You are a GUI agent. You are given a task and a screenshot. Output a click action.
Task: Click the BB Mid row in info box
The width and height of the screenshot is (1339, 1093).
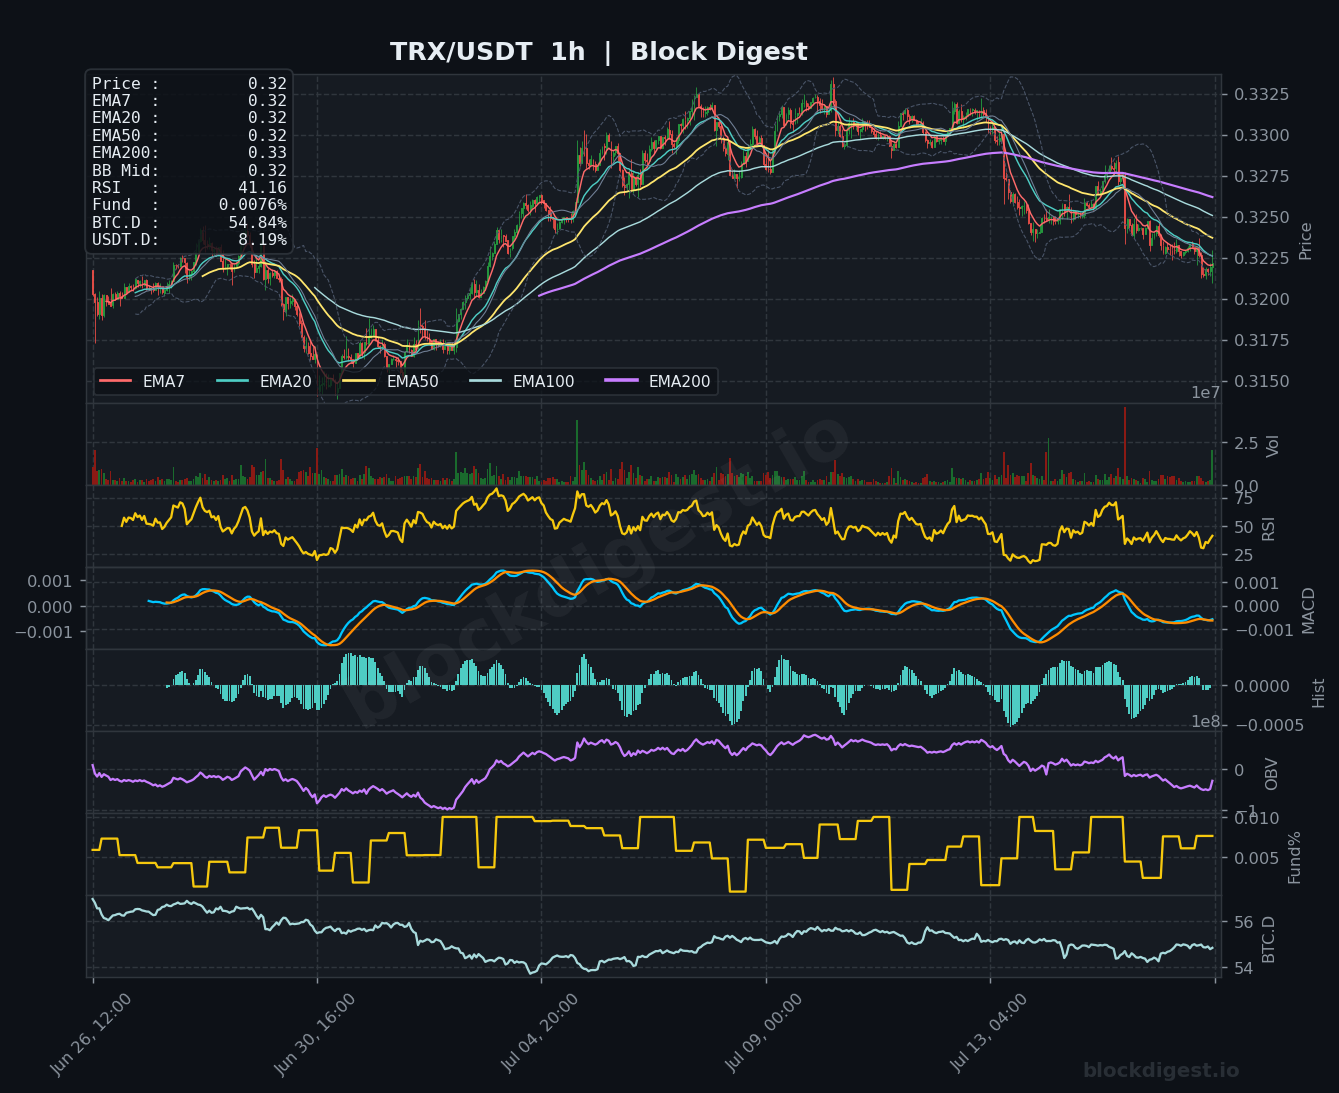(189, 170)
